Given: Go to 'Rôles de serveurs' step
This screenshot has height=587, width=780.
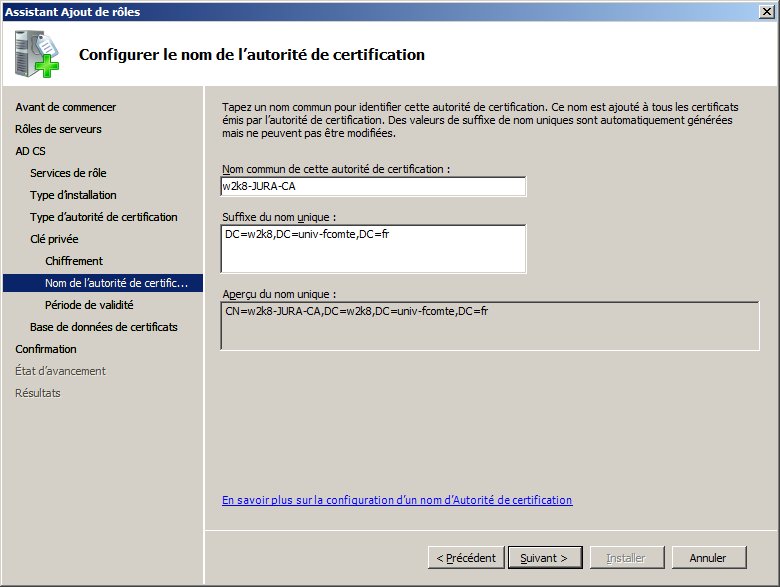Looking at the screenshot, I should 58,129.
